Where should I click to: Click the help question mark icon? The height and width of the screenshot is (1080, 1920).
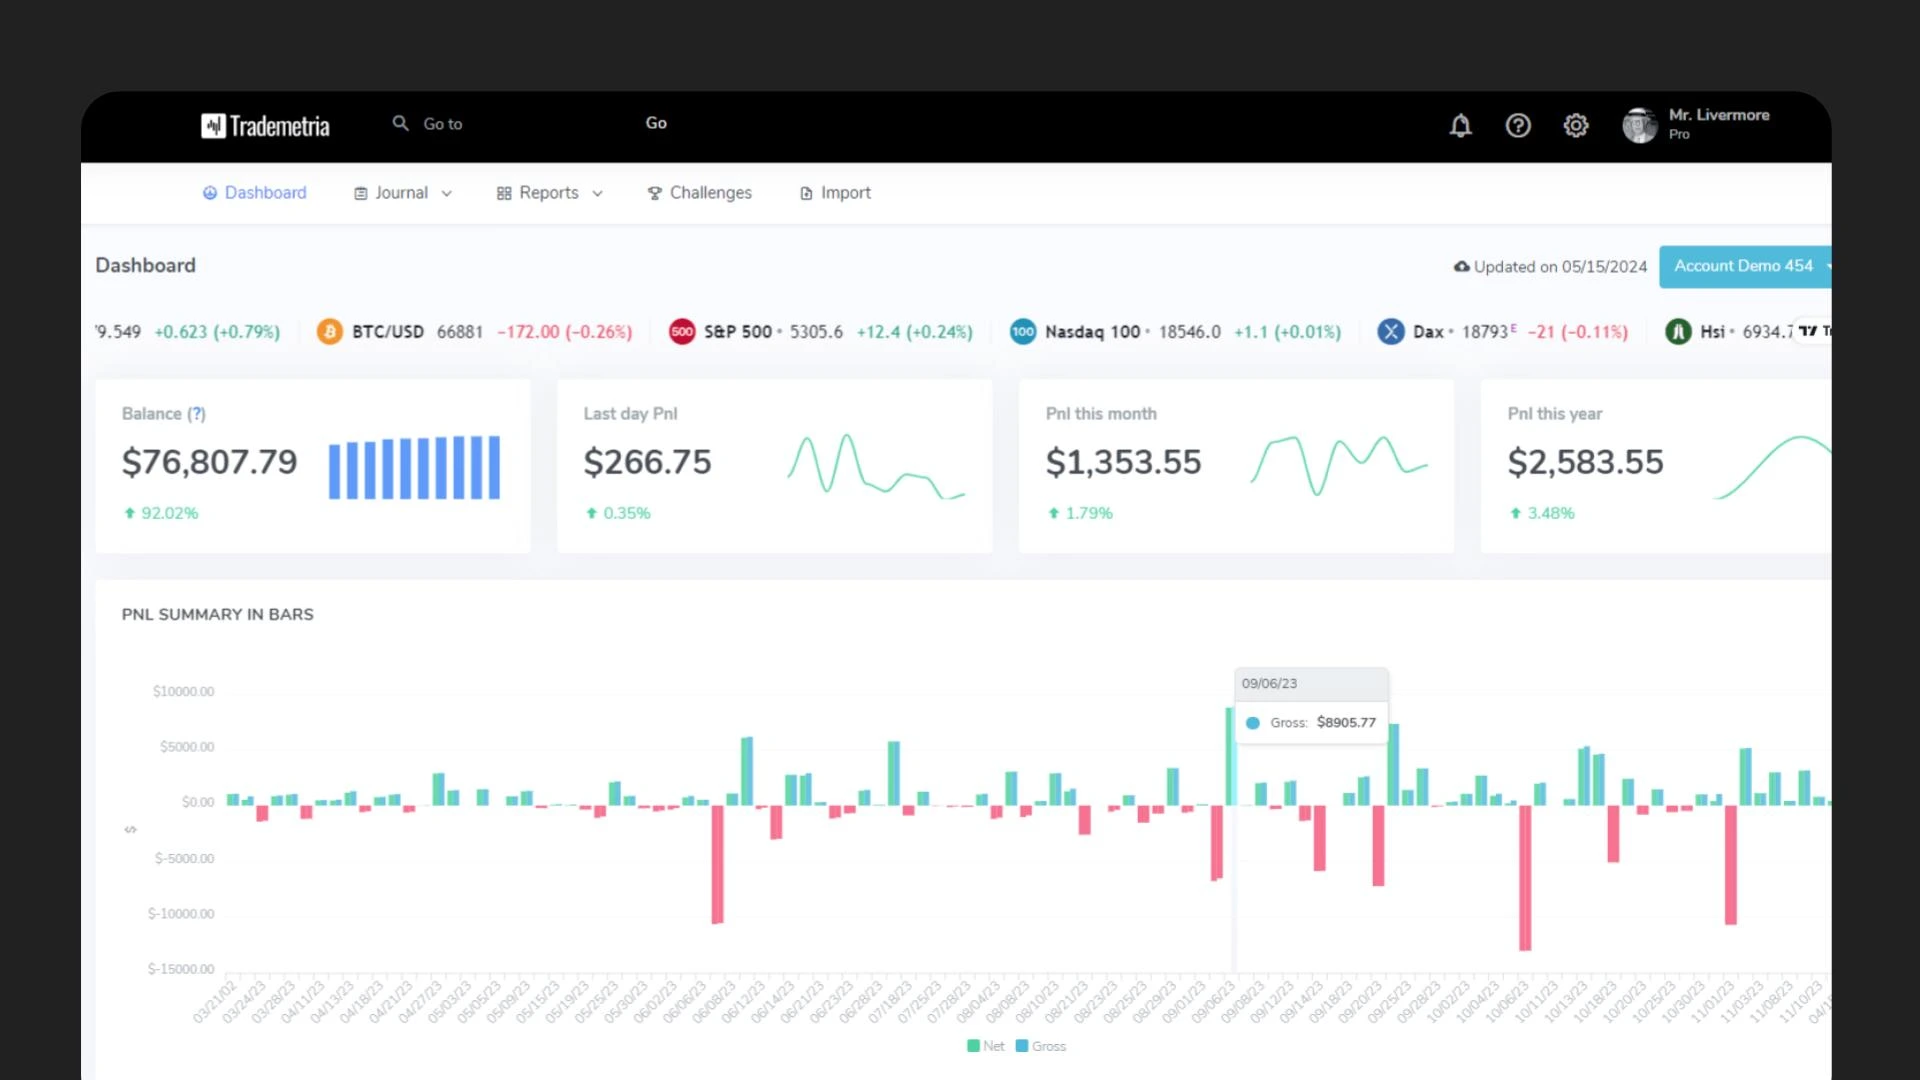pyautogui.click(x=1518, y=126)
